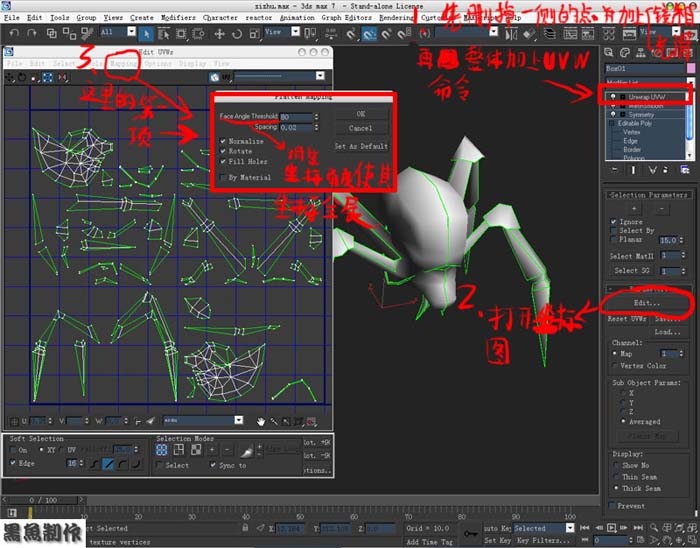Select Thin Seam display option

coord(616,477)
